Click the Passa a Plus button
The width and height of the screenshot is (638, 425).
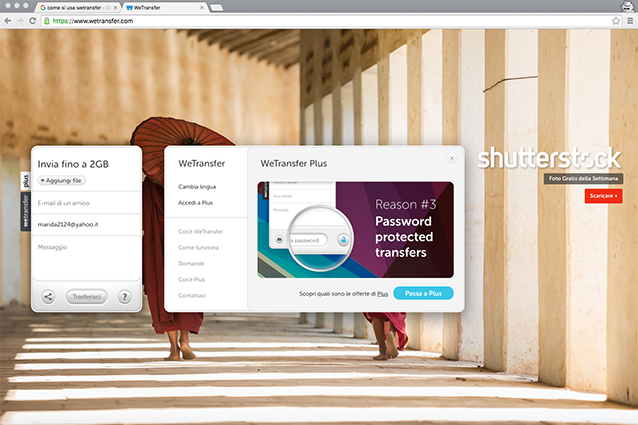coord(423,293)
